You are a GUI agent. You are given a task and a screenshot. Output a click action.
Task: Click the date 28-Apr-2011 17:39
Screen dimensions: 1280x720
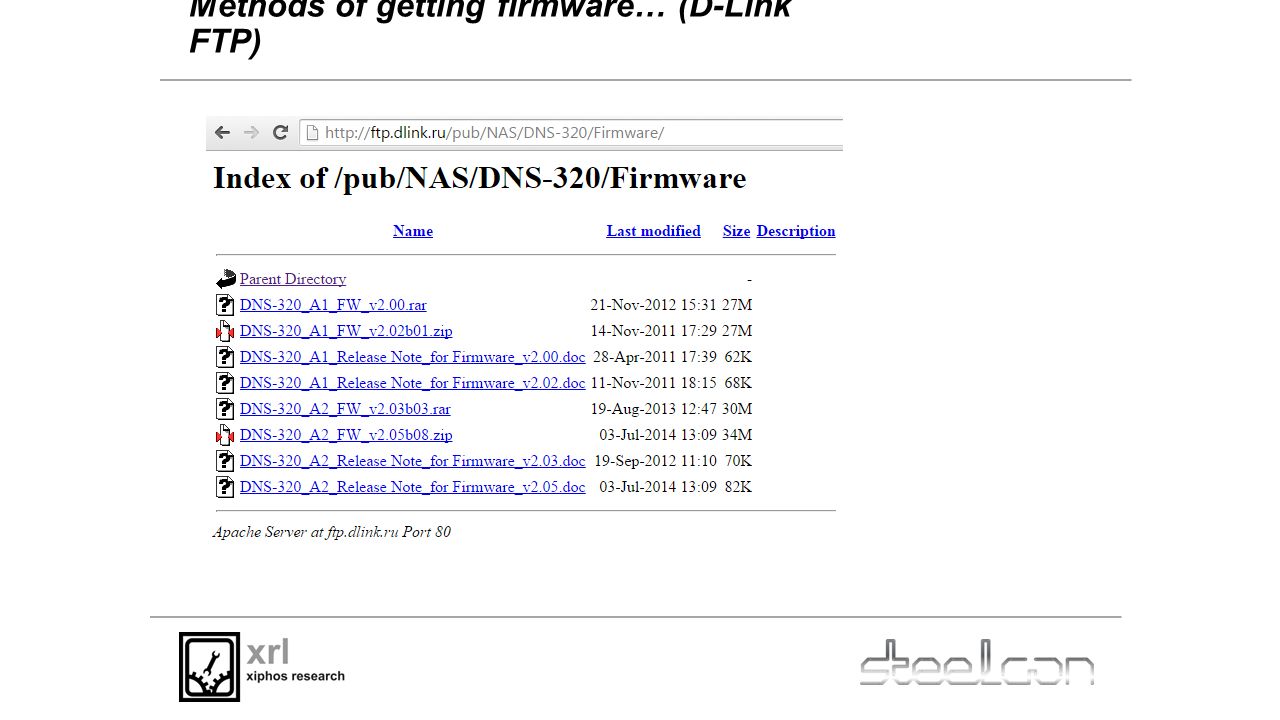point(655,357)
